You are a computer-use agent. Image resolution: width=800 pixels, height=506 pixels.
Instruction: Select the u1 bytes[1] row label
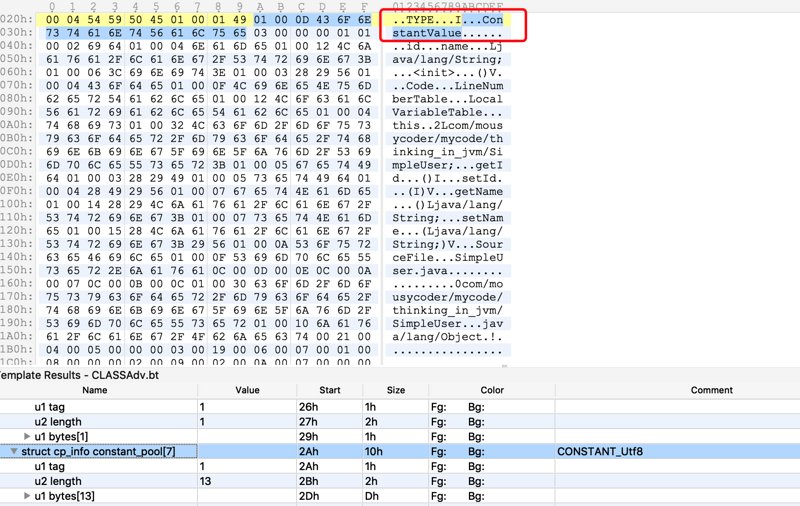(61, 437)
